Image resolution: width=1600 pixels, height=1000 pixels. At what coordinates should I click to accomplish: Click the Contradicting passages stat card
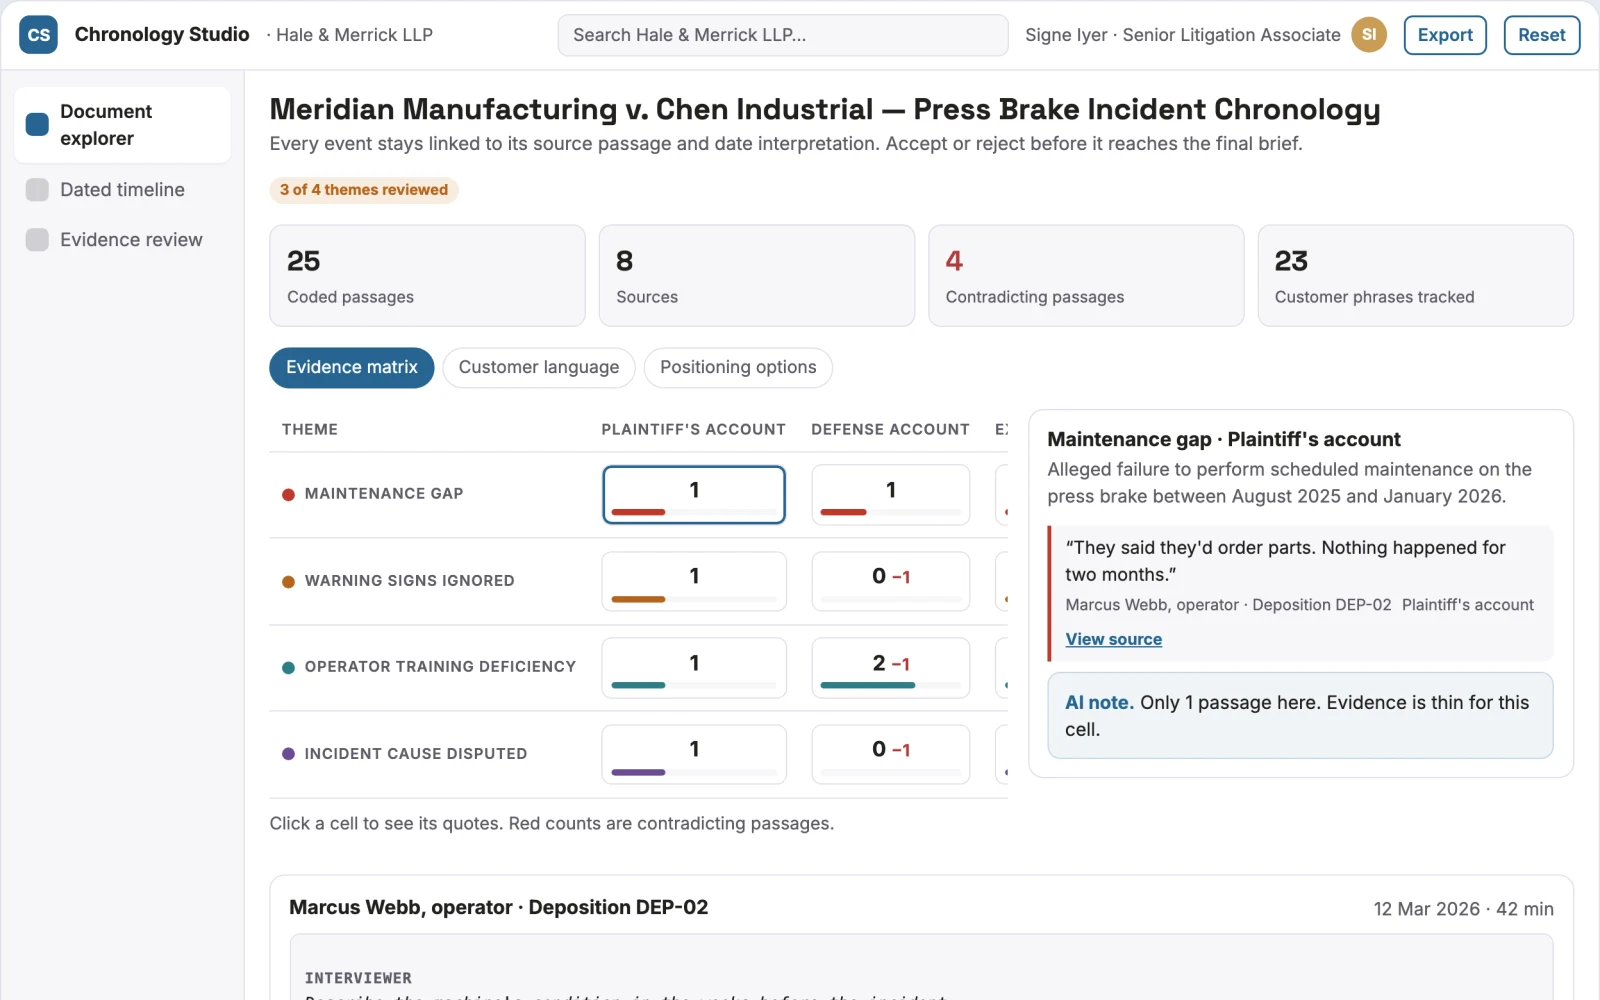point(1086,275)
